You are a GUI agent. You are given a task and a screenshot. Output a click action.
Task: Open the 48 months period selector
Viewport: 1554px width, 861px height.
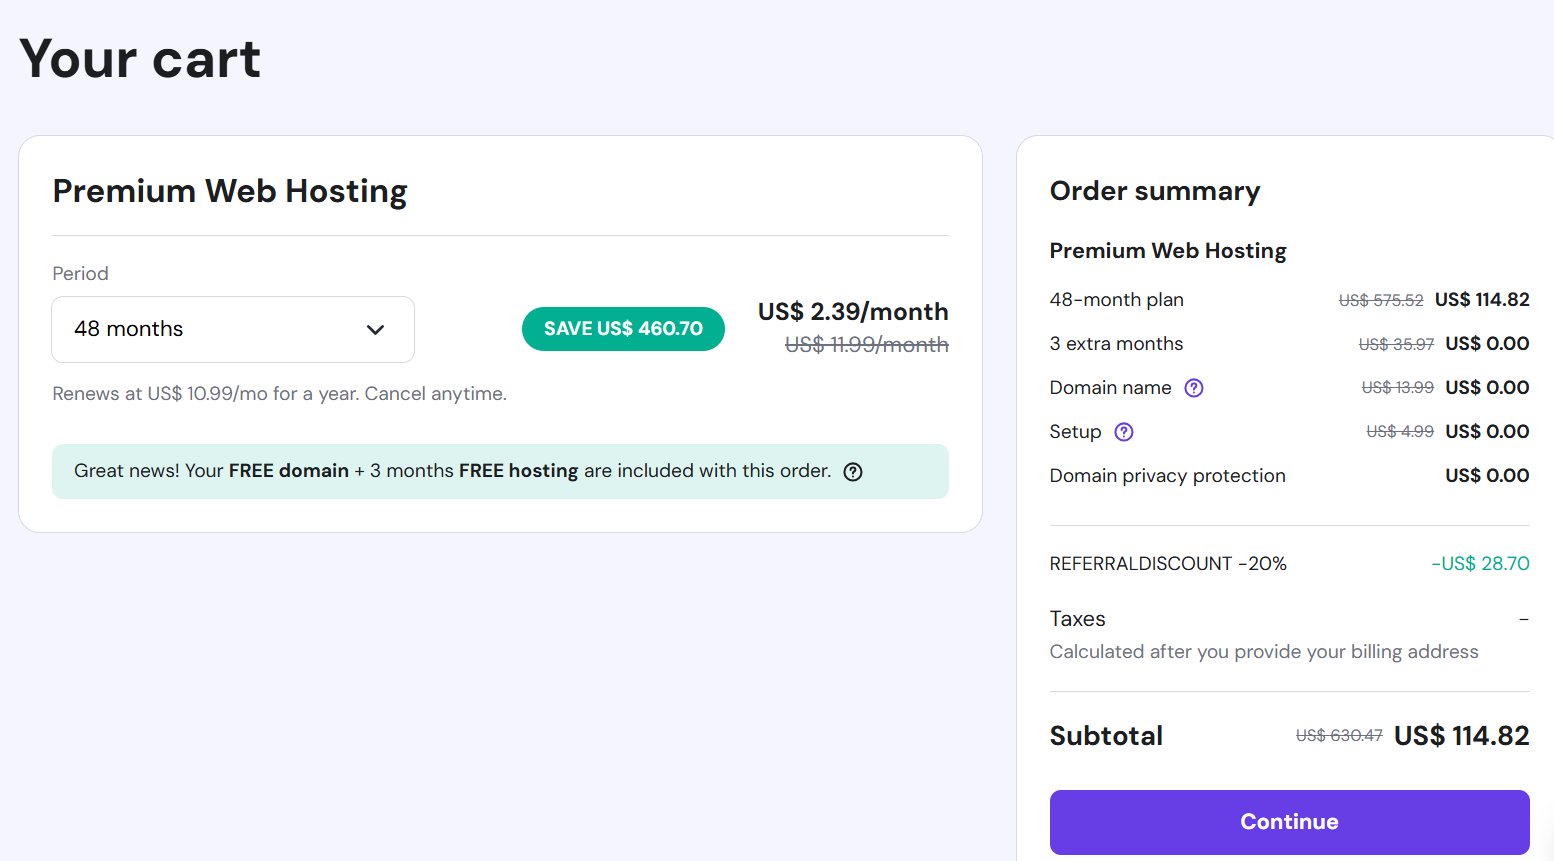tap(233, 329)
